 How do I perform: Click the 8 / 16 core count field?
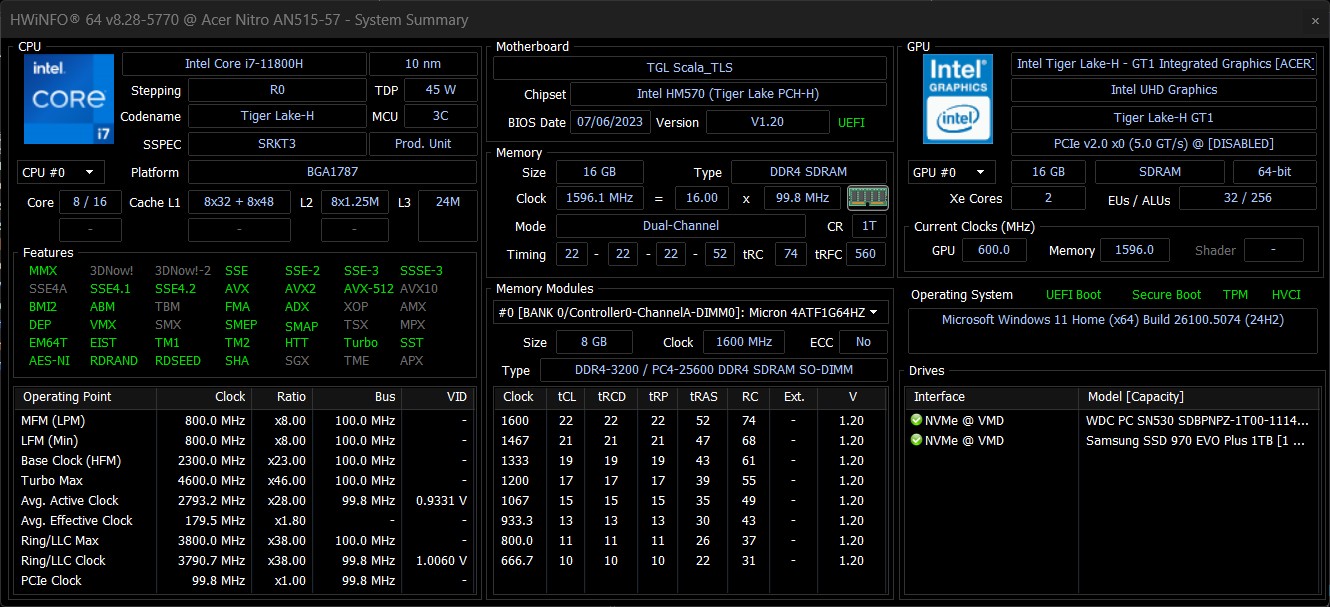(x=90, y=202)
